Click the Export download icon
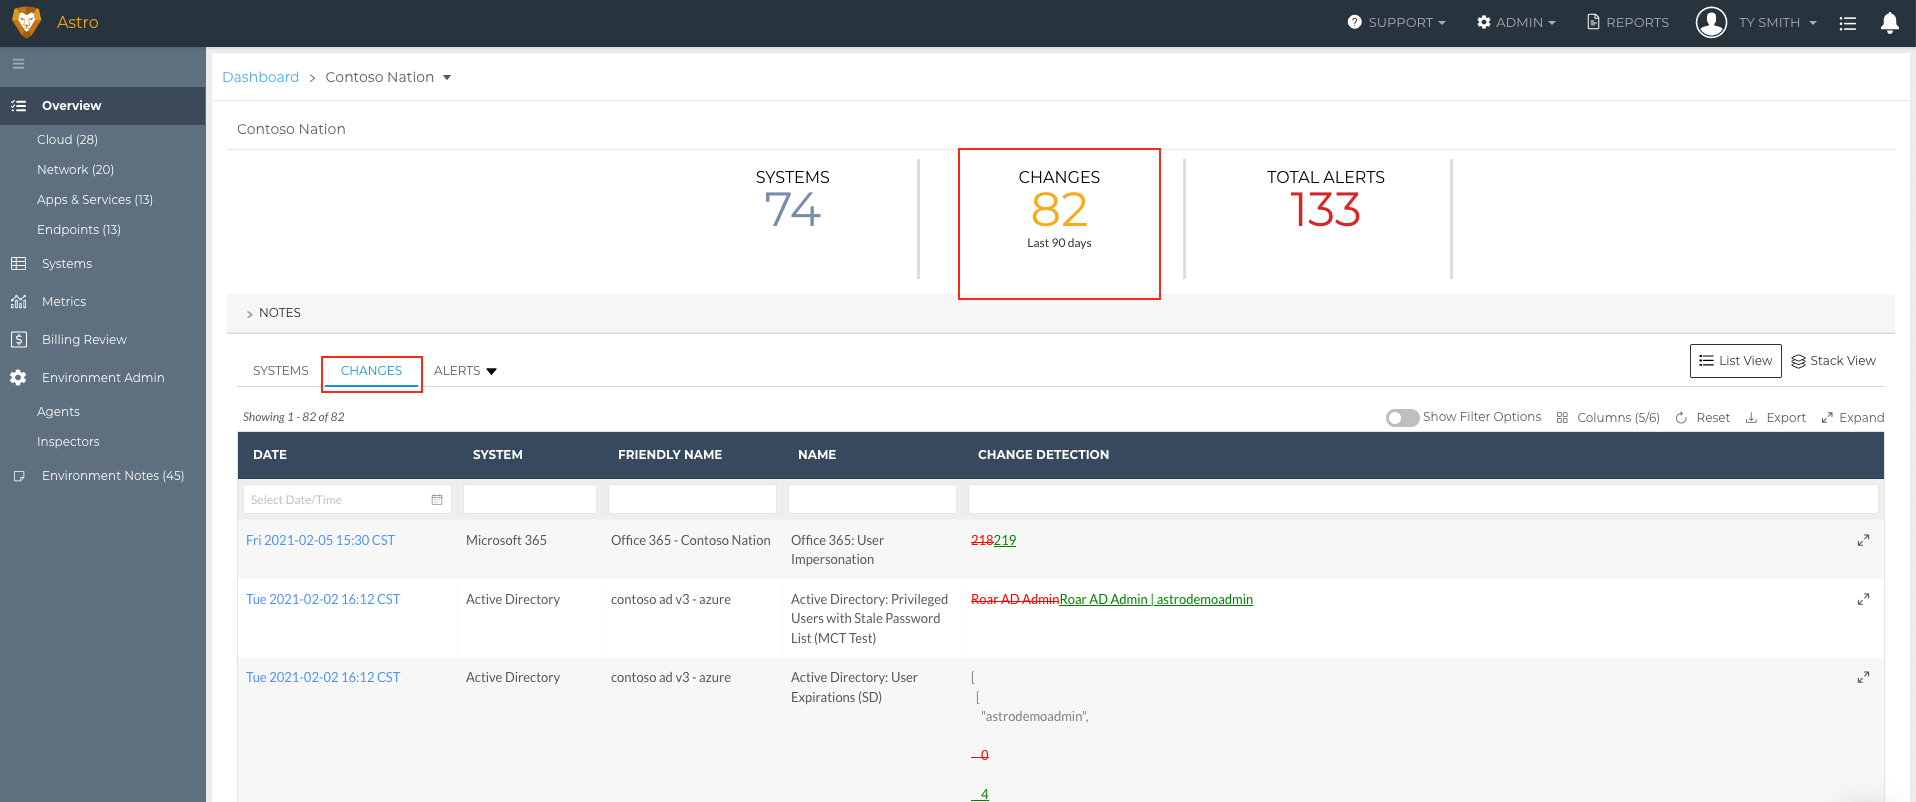Screen dimensions: 1916x802 [x=1751, y=418]
